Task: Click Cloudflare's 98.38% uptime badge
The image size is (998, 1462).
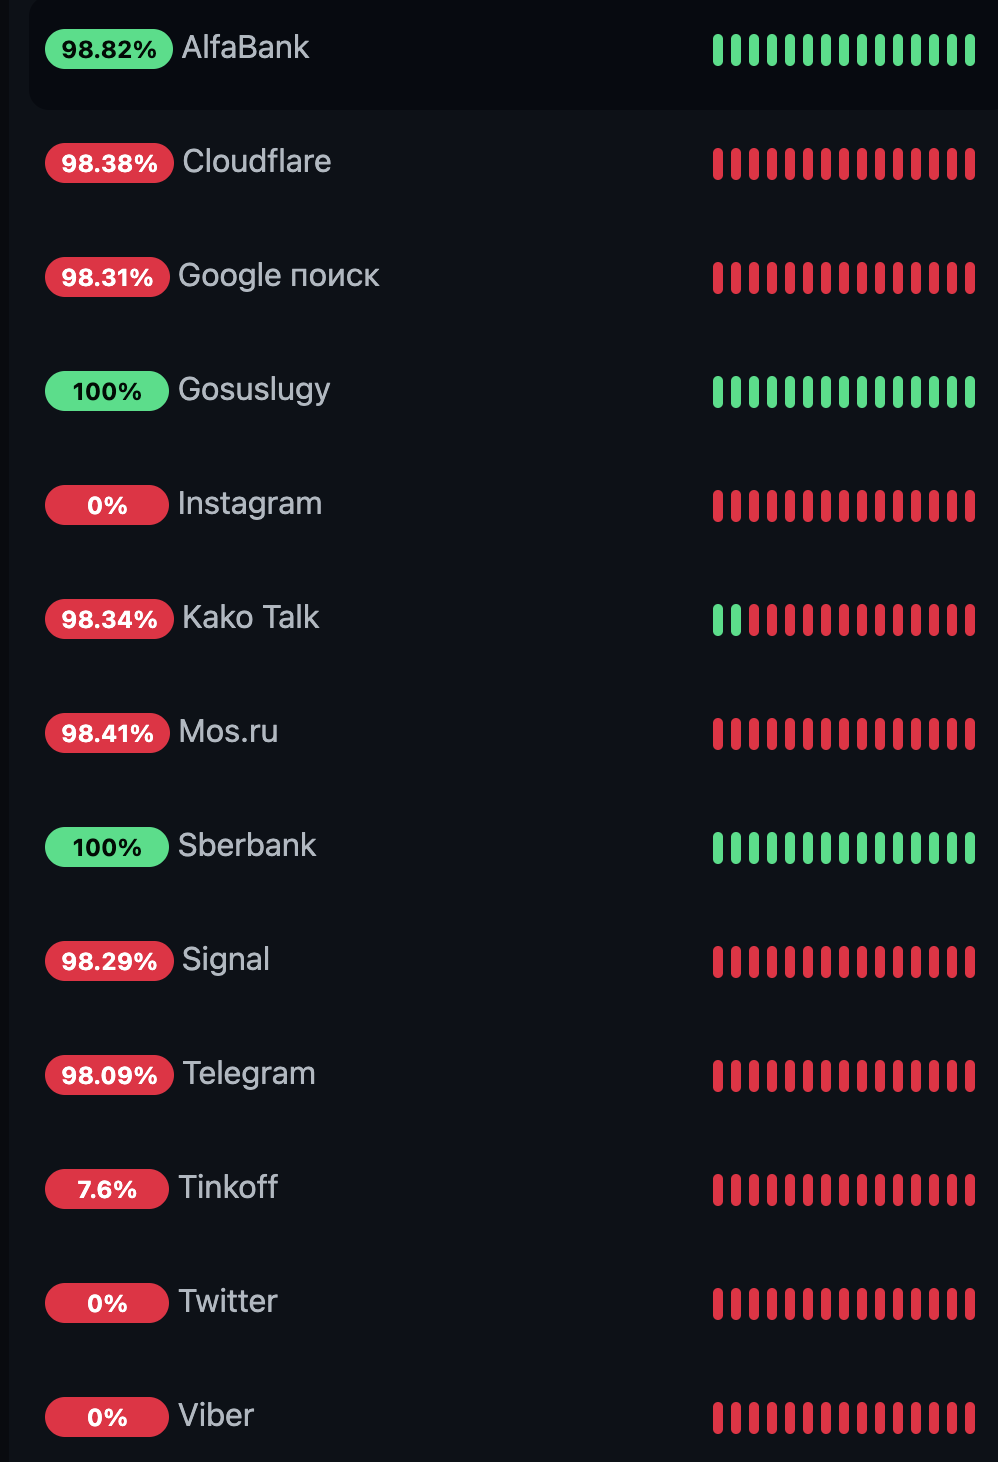Action: (109, 163)
